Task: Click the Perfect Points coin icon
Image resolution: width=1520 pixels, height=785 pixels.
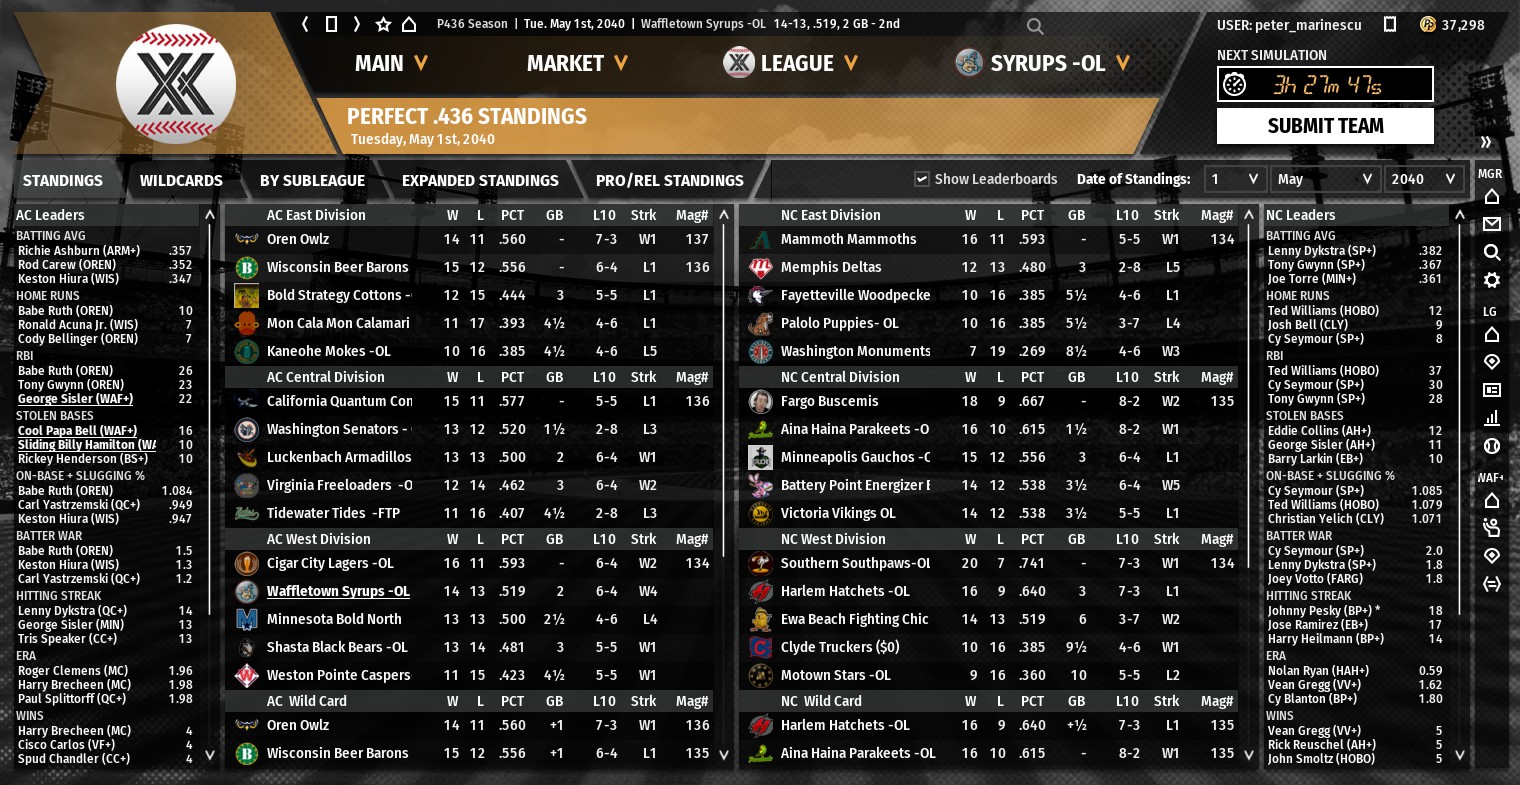Action: coord(1428,24)
